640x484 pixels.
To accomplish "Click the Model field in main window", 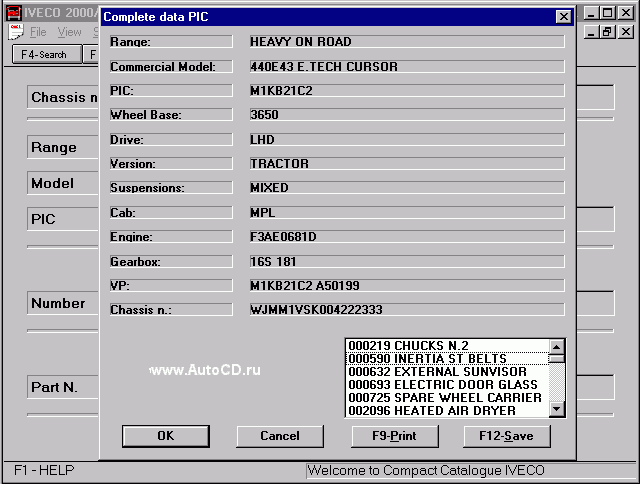I will 63,183.
